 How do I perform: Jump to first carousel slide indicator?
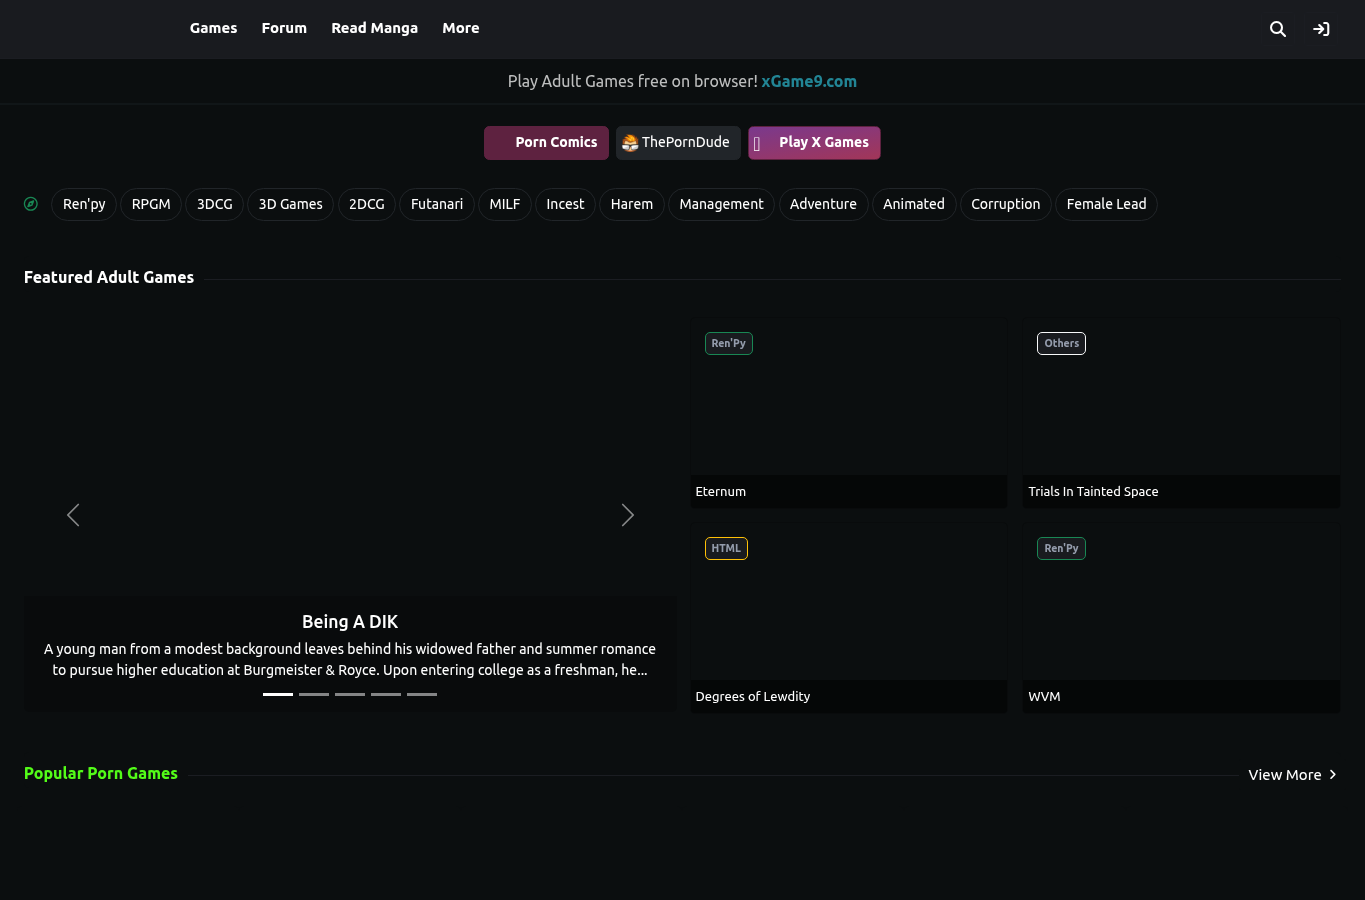(278, 694)
